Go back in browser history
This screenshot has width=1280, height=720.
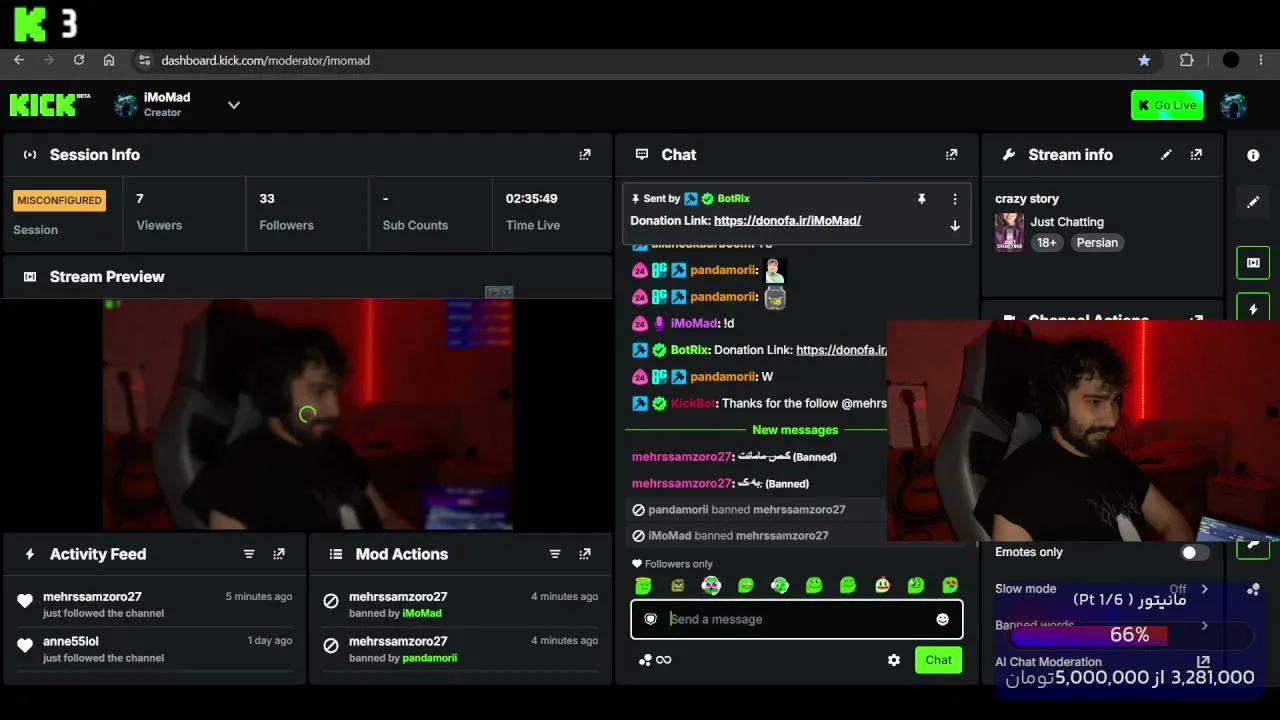[19, 60]
